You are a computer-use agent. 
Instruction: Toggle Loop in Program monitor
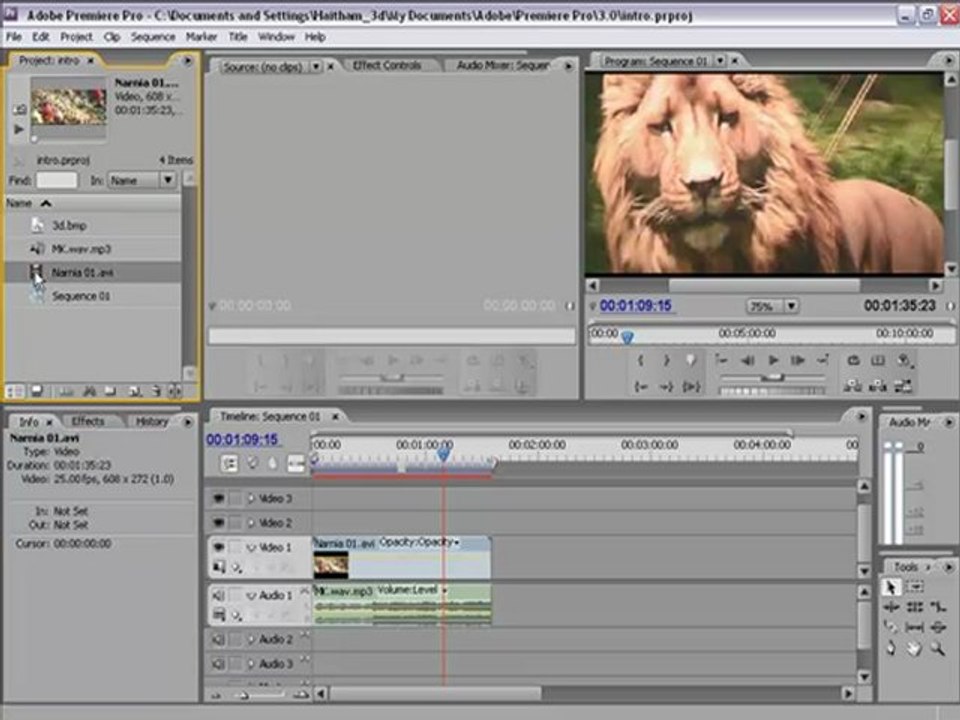click(x=853, y=361)
